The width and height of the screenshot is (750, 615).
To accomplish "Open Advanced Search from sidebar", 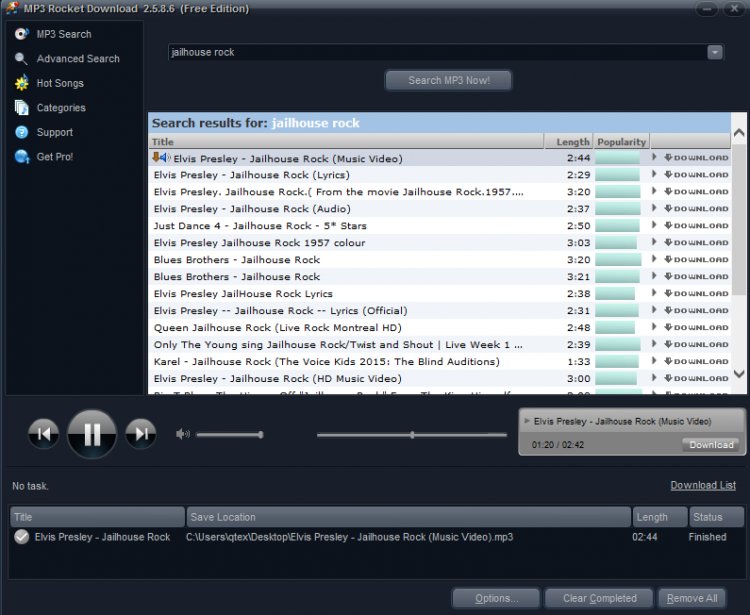I will [x=78, y=58].
